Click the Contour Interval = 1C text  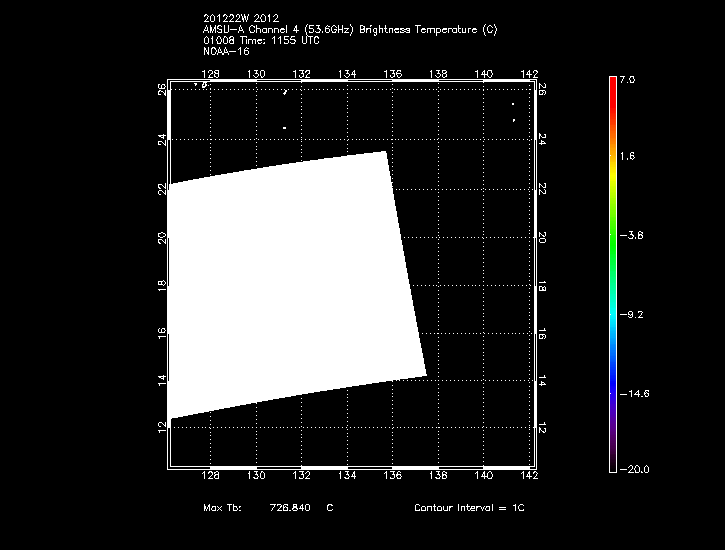coord(469,508)
